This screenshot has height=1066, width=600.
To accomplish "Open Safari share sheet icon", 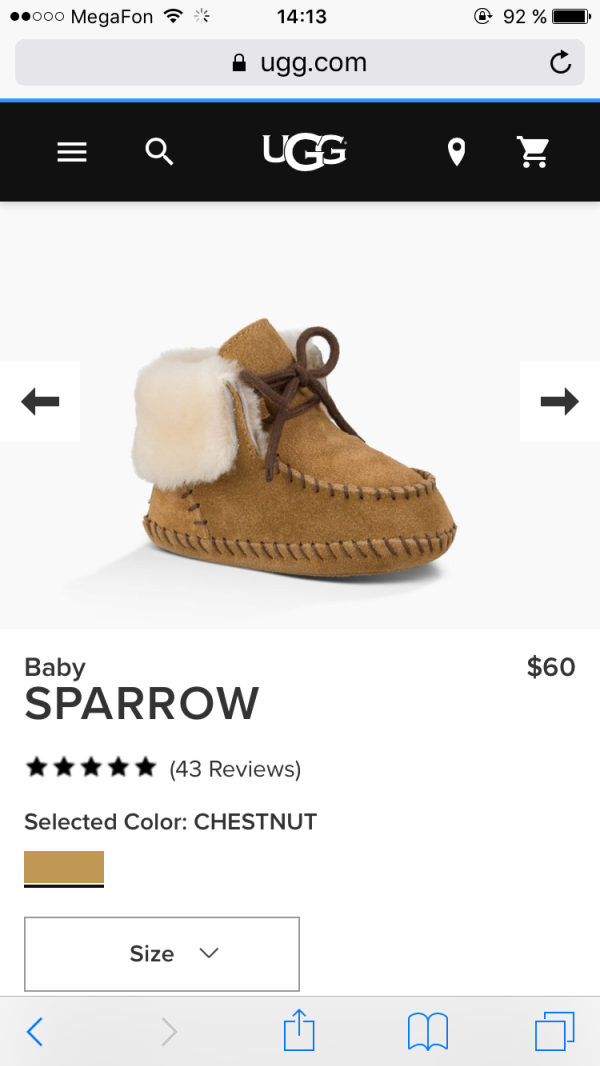I will pyautogui.click(x=299, y=1031).
